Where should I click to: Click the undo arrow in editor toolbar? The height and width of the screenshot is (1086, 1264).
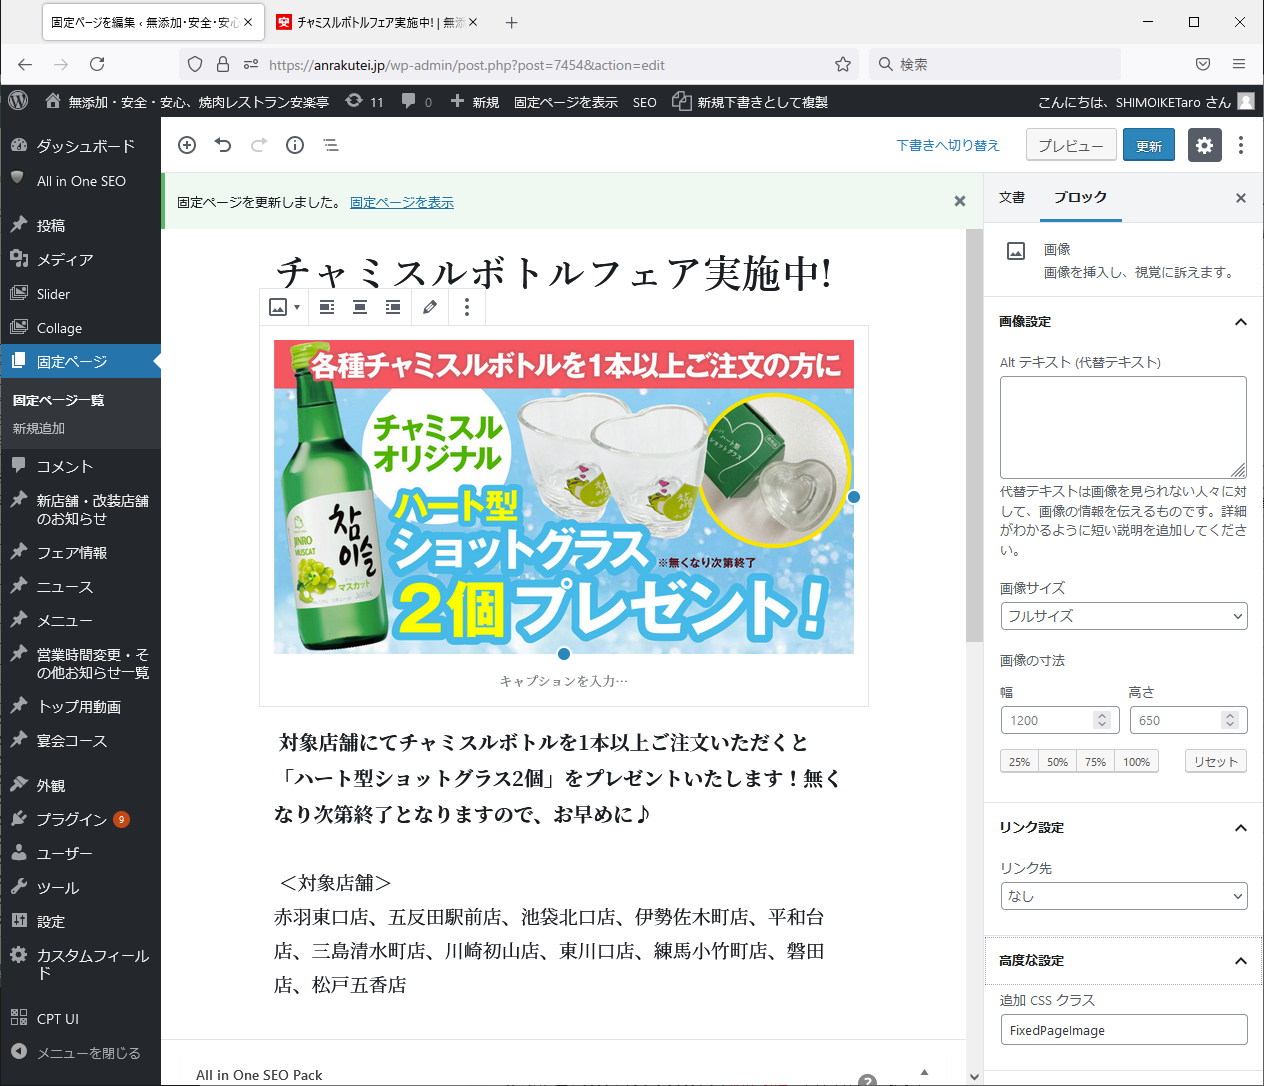pos(223,145)
